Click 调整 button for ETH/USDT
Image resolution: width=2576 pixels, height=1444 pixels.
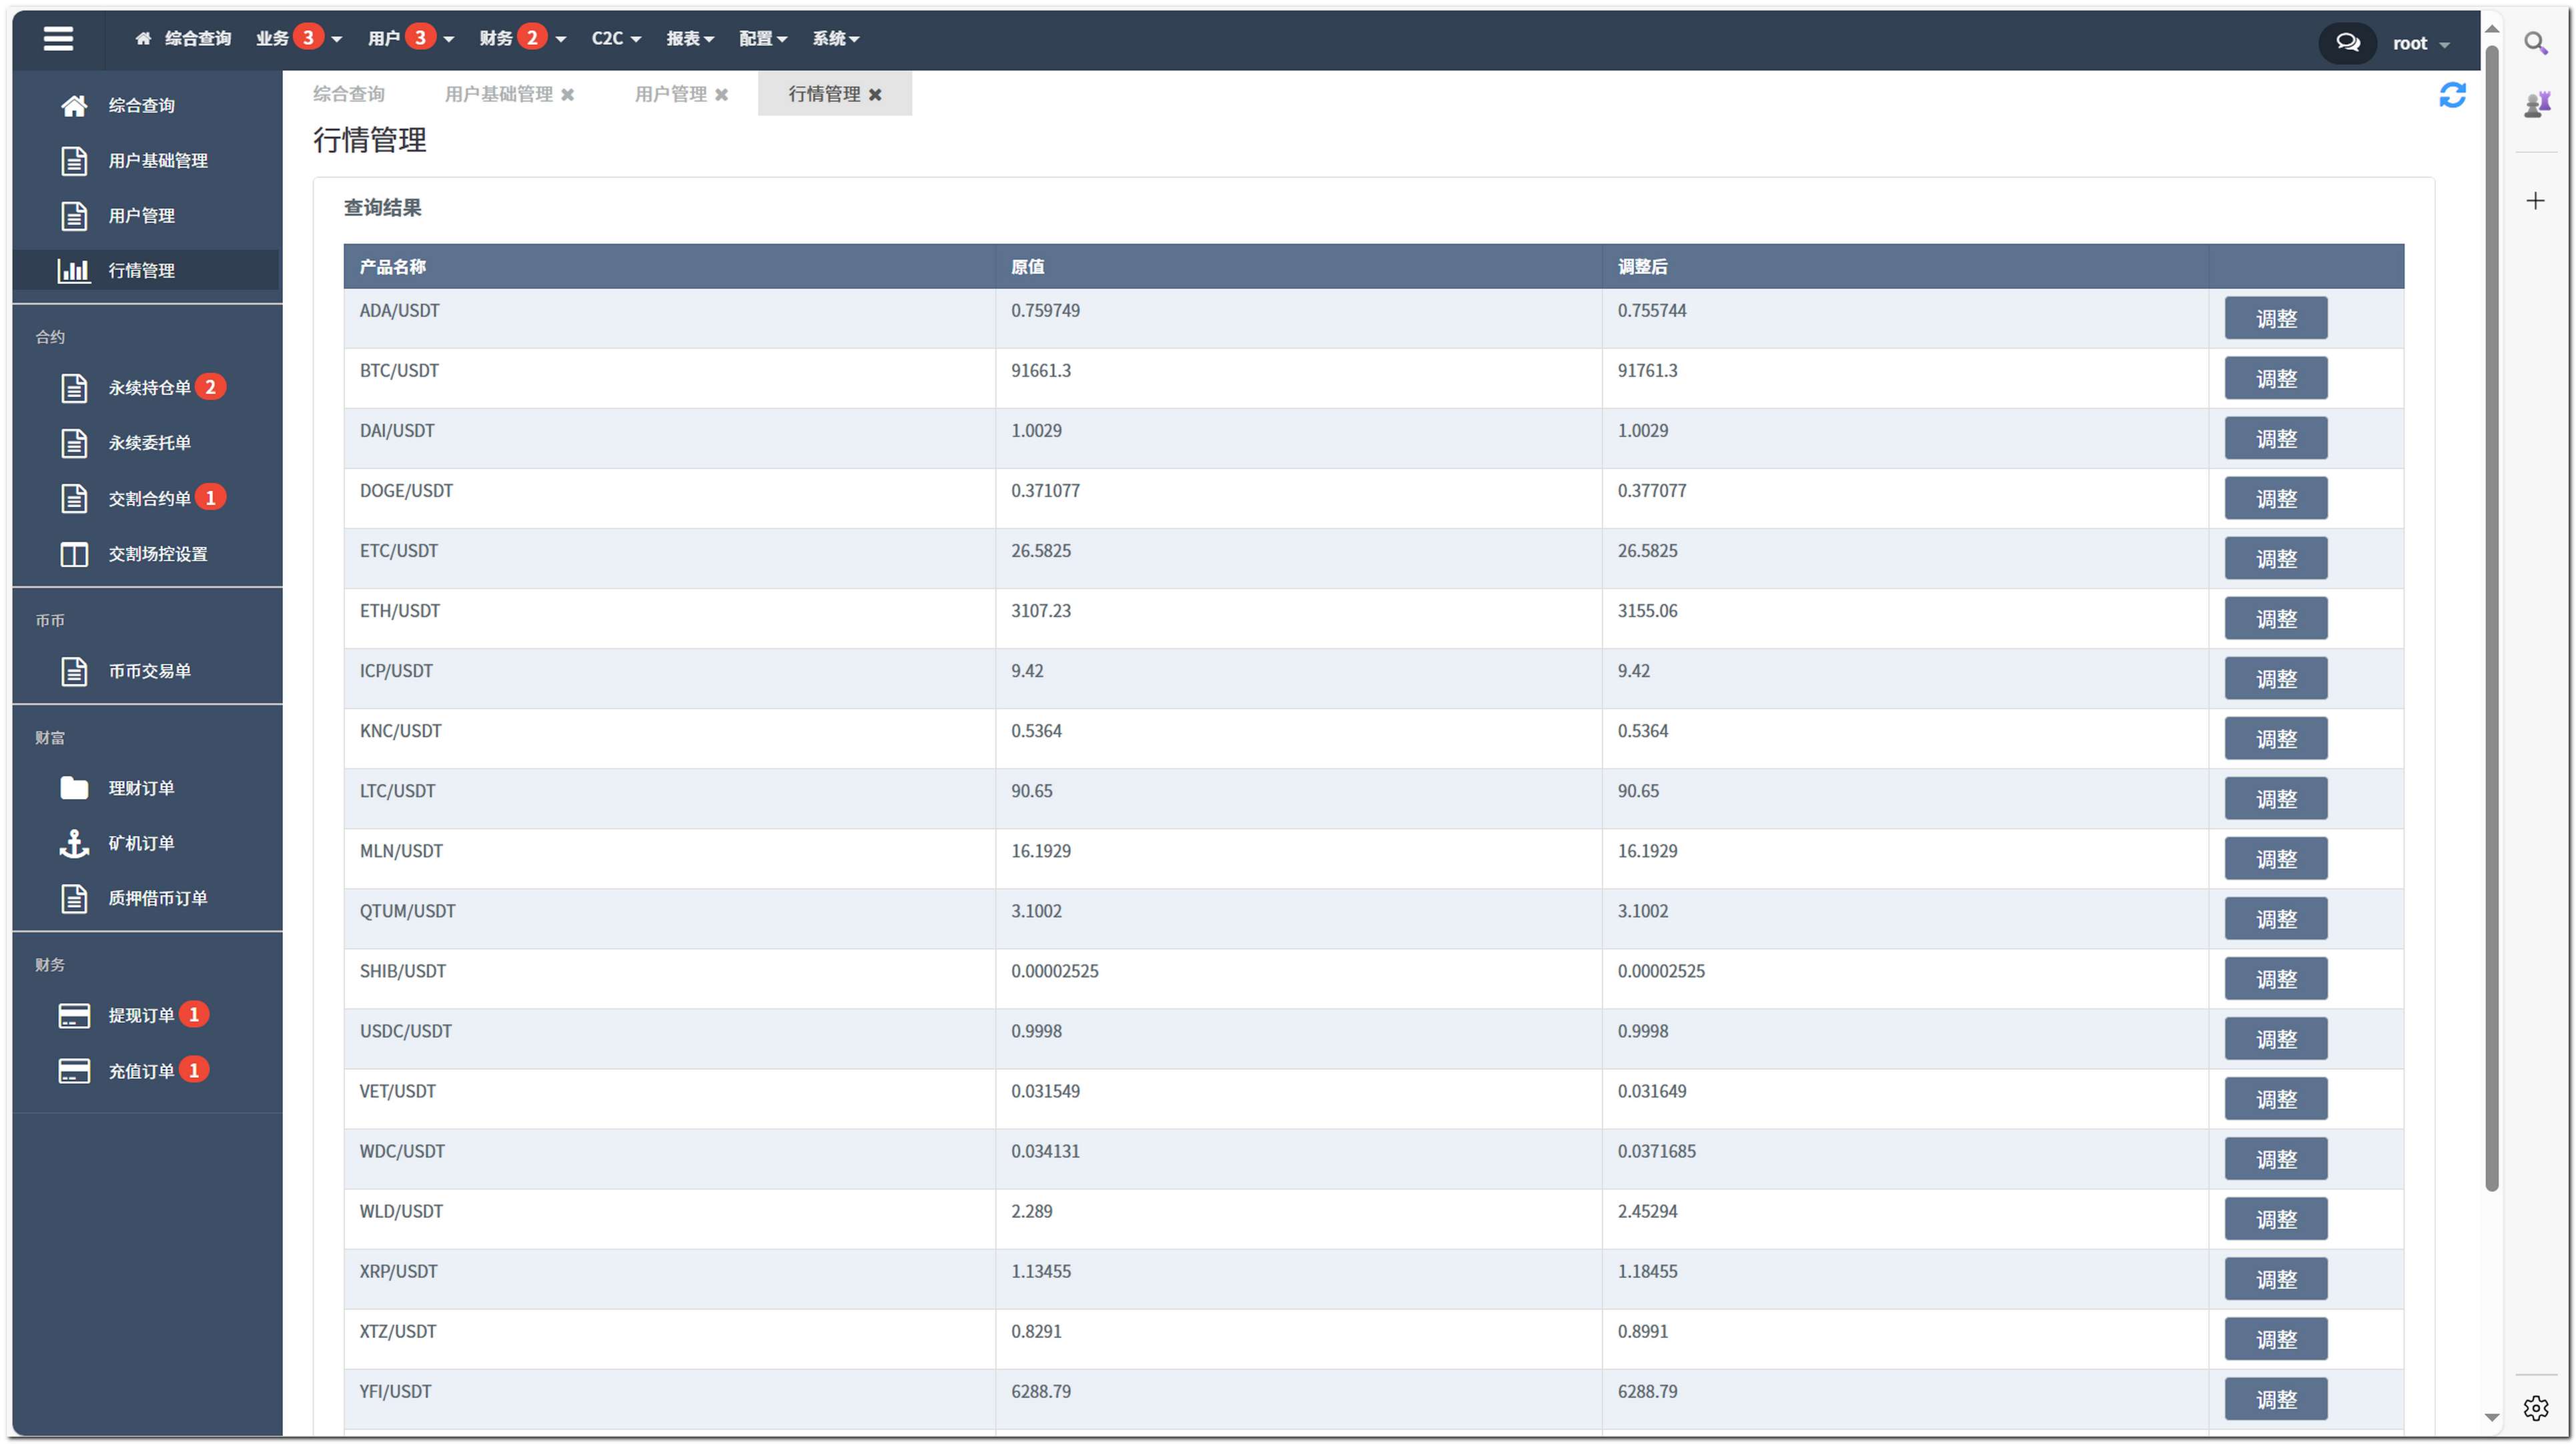2275,618
